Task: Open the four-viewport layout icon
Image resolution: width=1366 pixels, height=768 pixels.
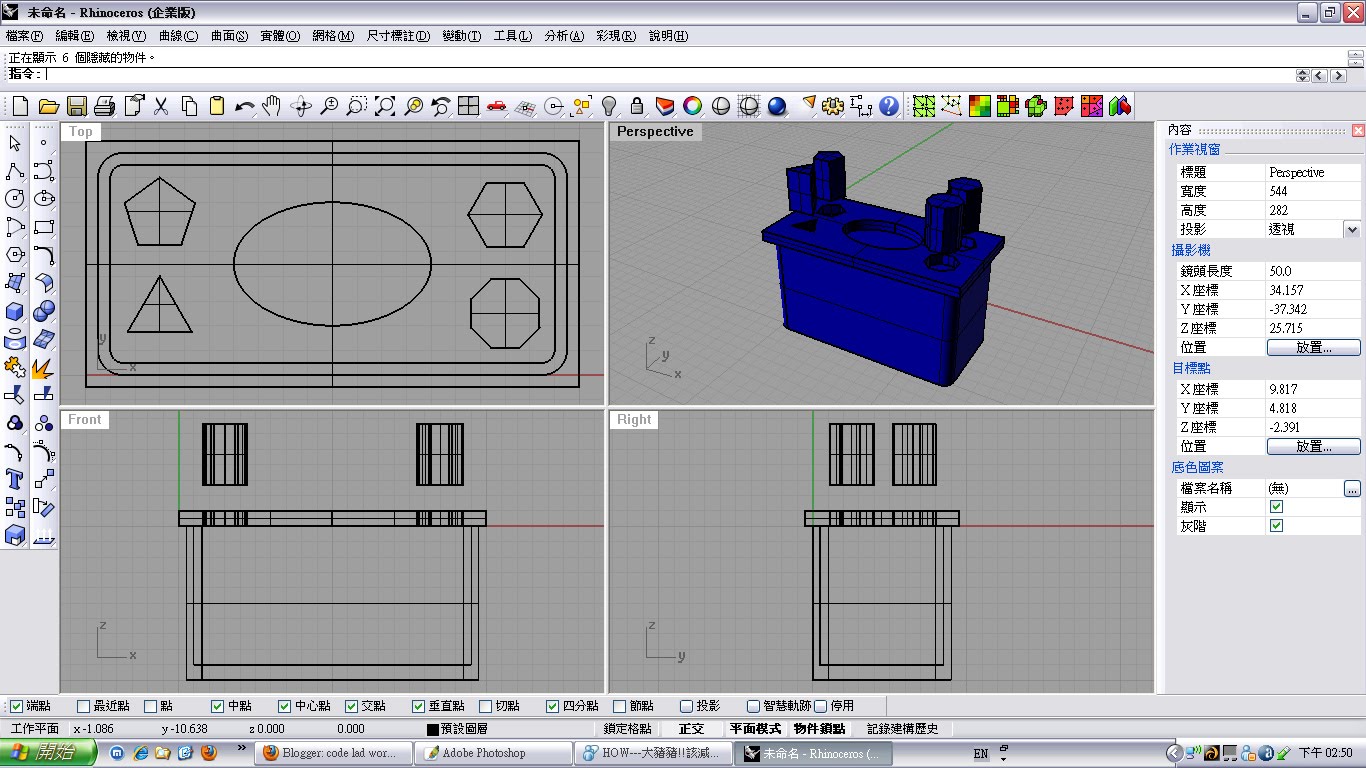Action: (x=468, y=106)
